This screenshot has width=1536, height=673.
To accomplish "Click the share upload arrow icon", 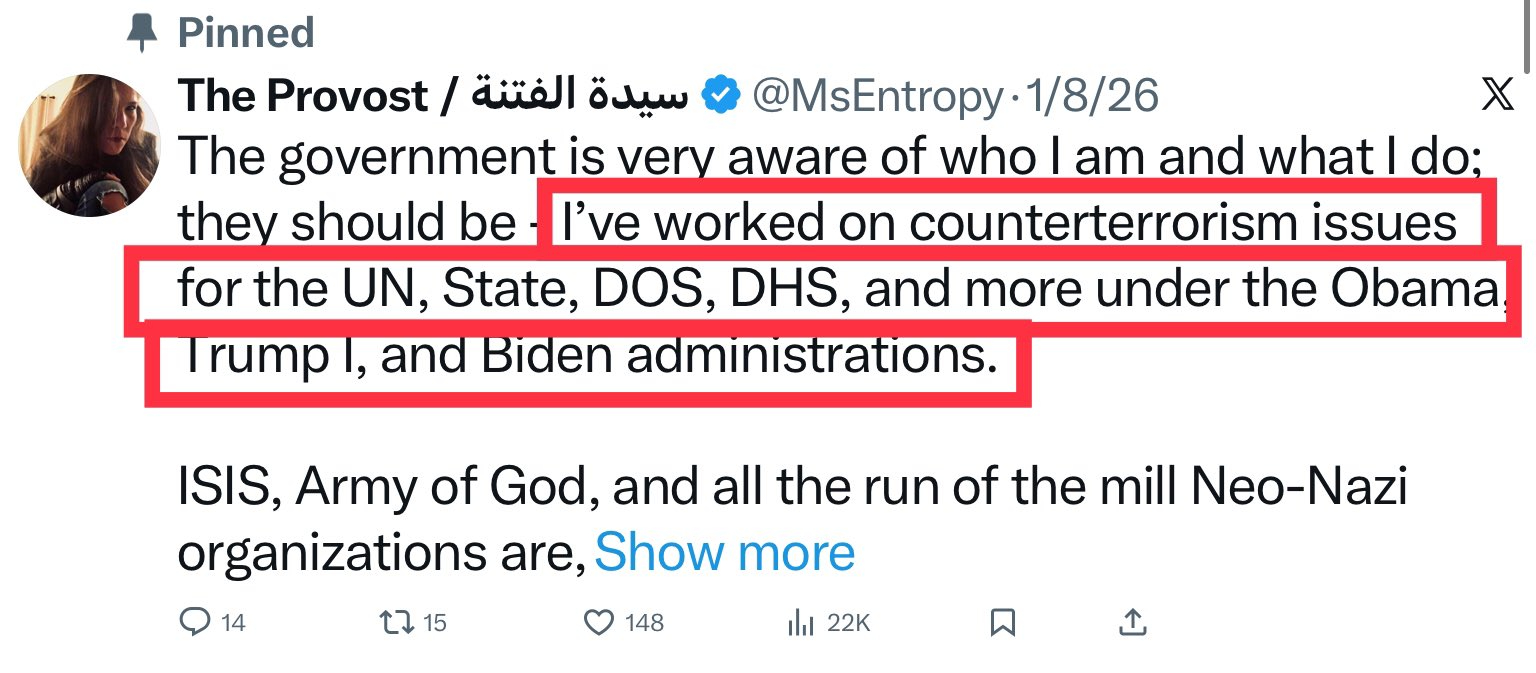I will [1132, 623].
